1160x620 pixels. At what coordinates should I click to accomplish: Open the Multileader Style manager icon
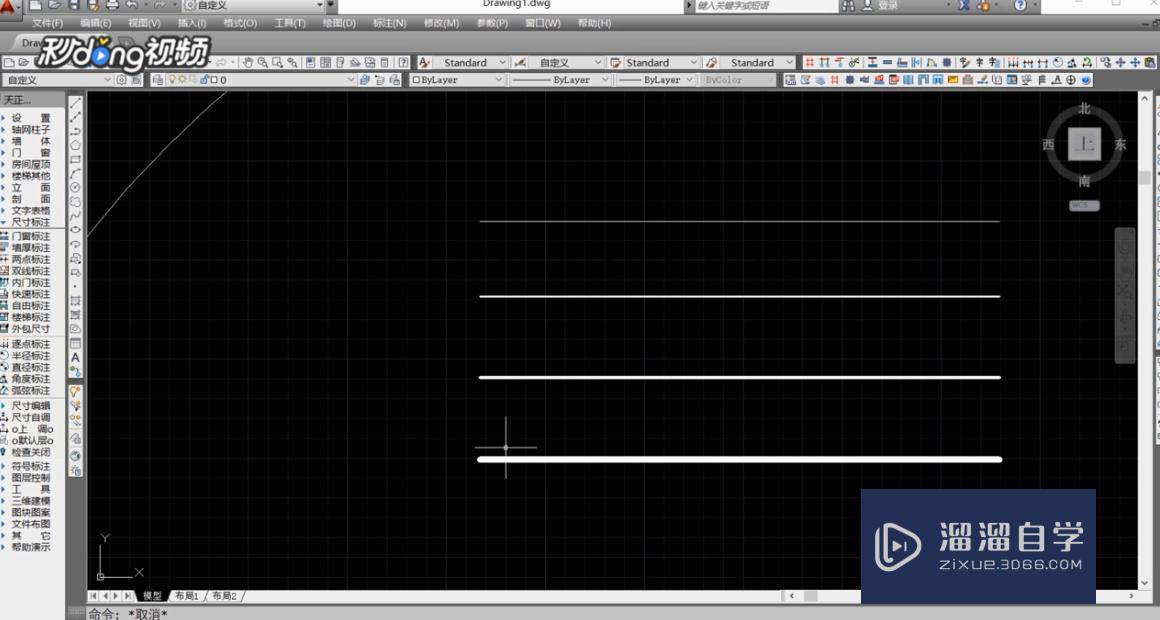tap(711, 63)
